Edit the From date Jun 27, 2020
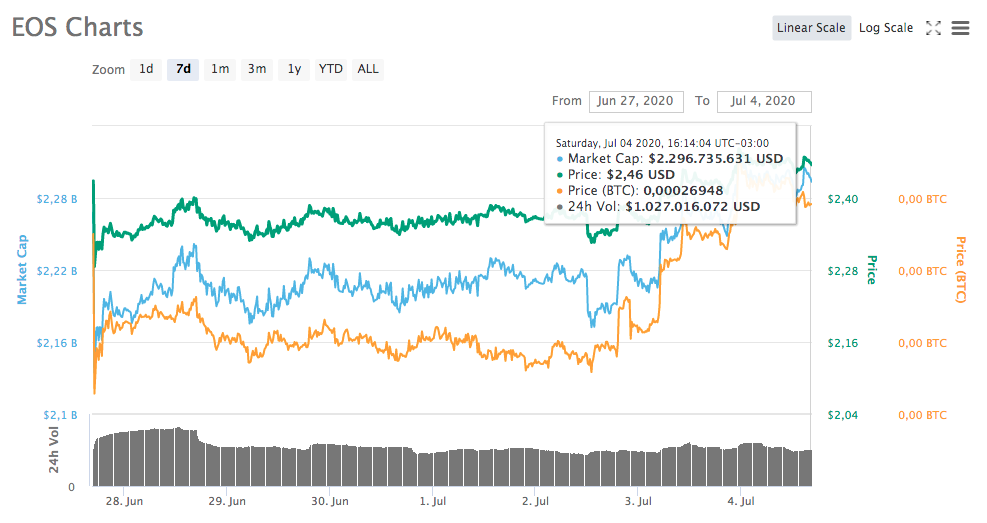 [636, 101]
